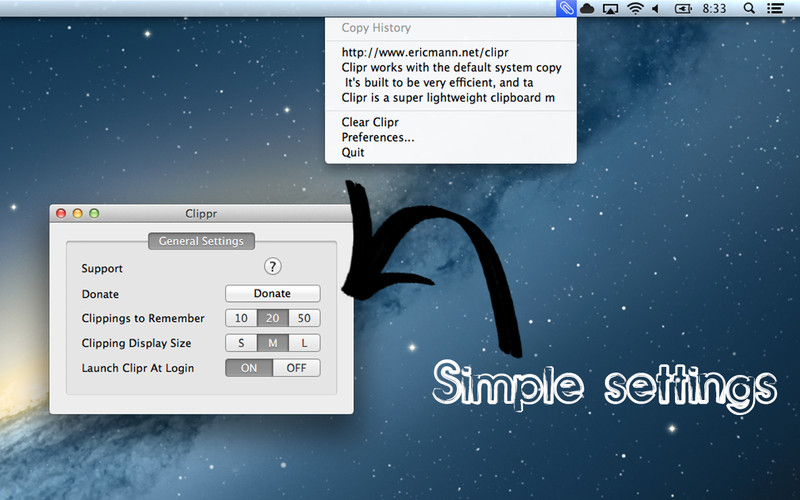This screenshot has height=500, width=800.
Task: Choose L clipping display size
Action: coord(304,343)
